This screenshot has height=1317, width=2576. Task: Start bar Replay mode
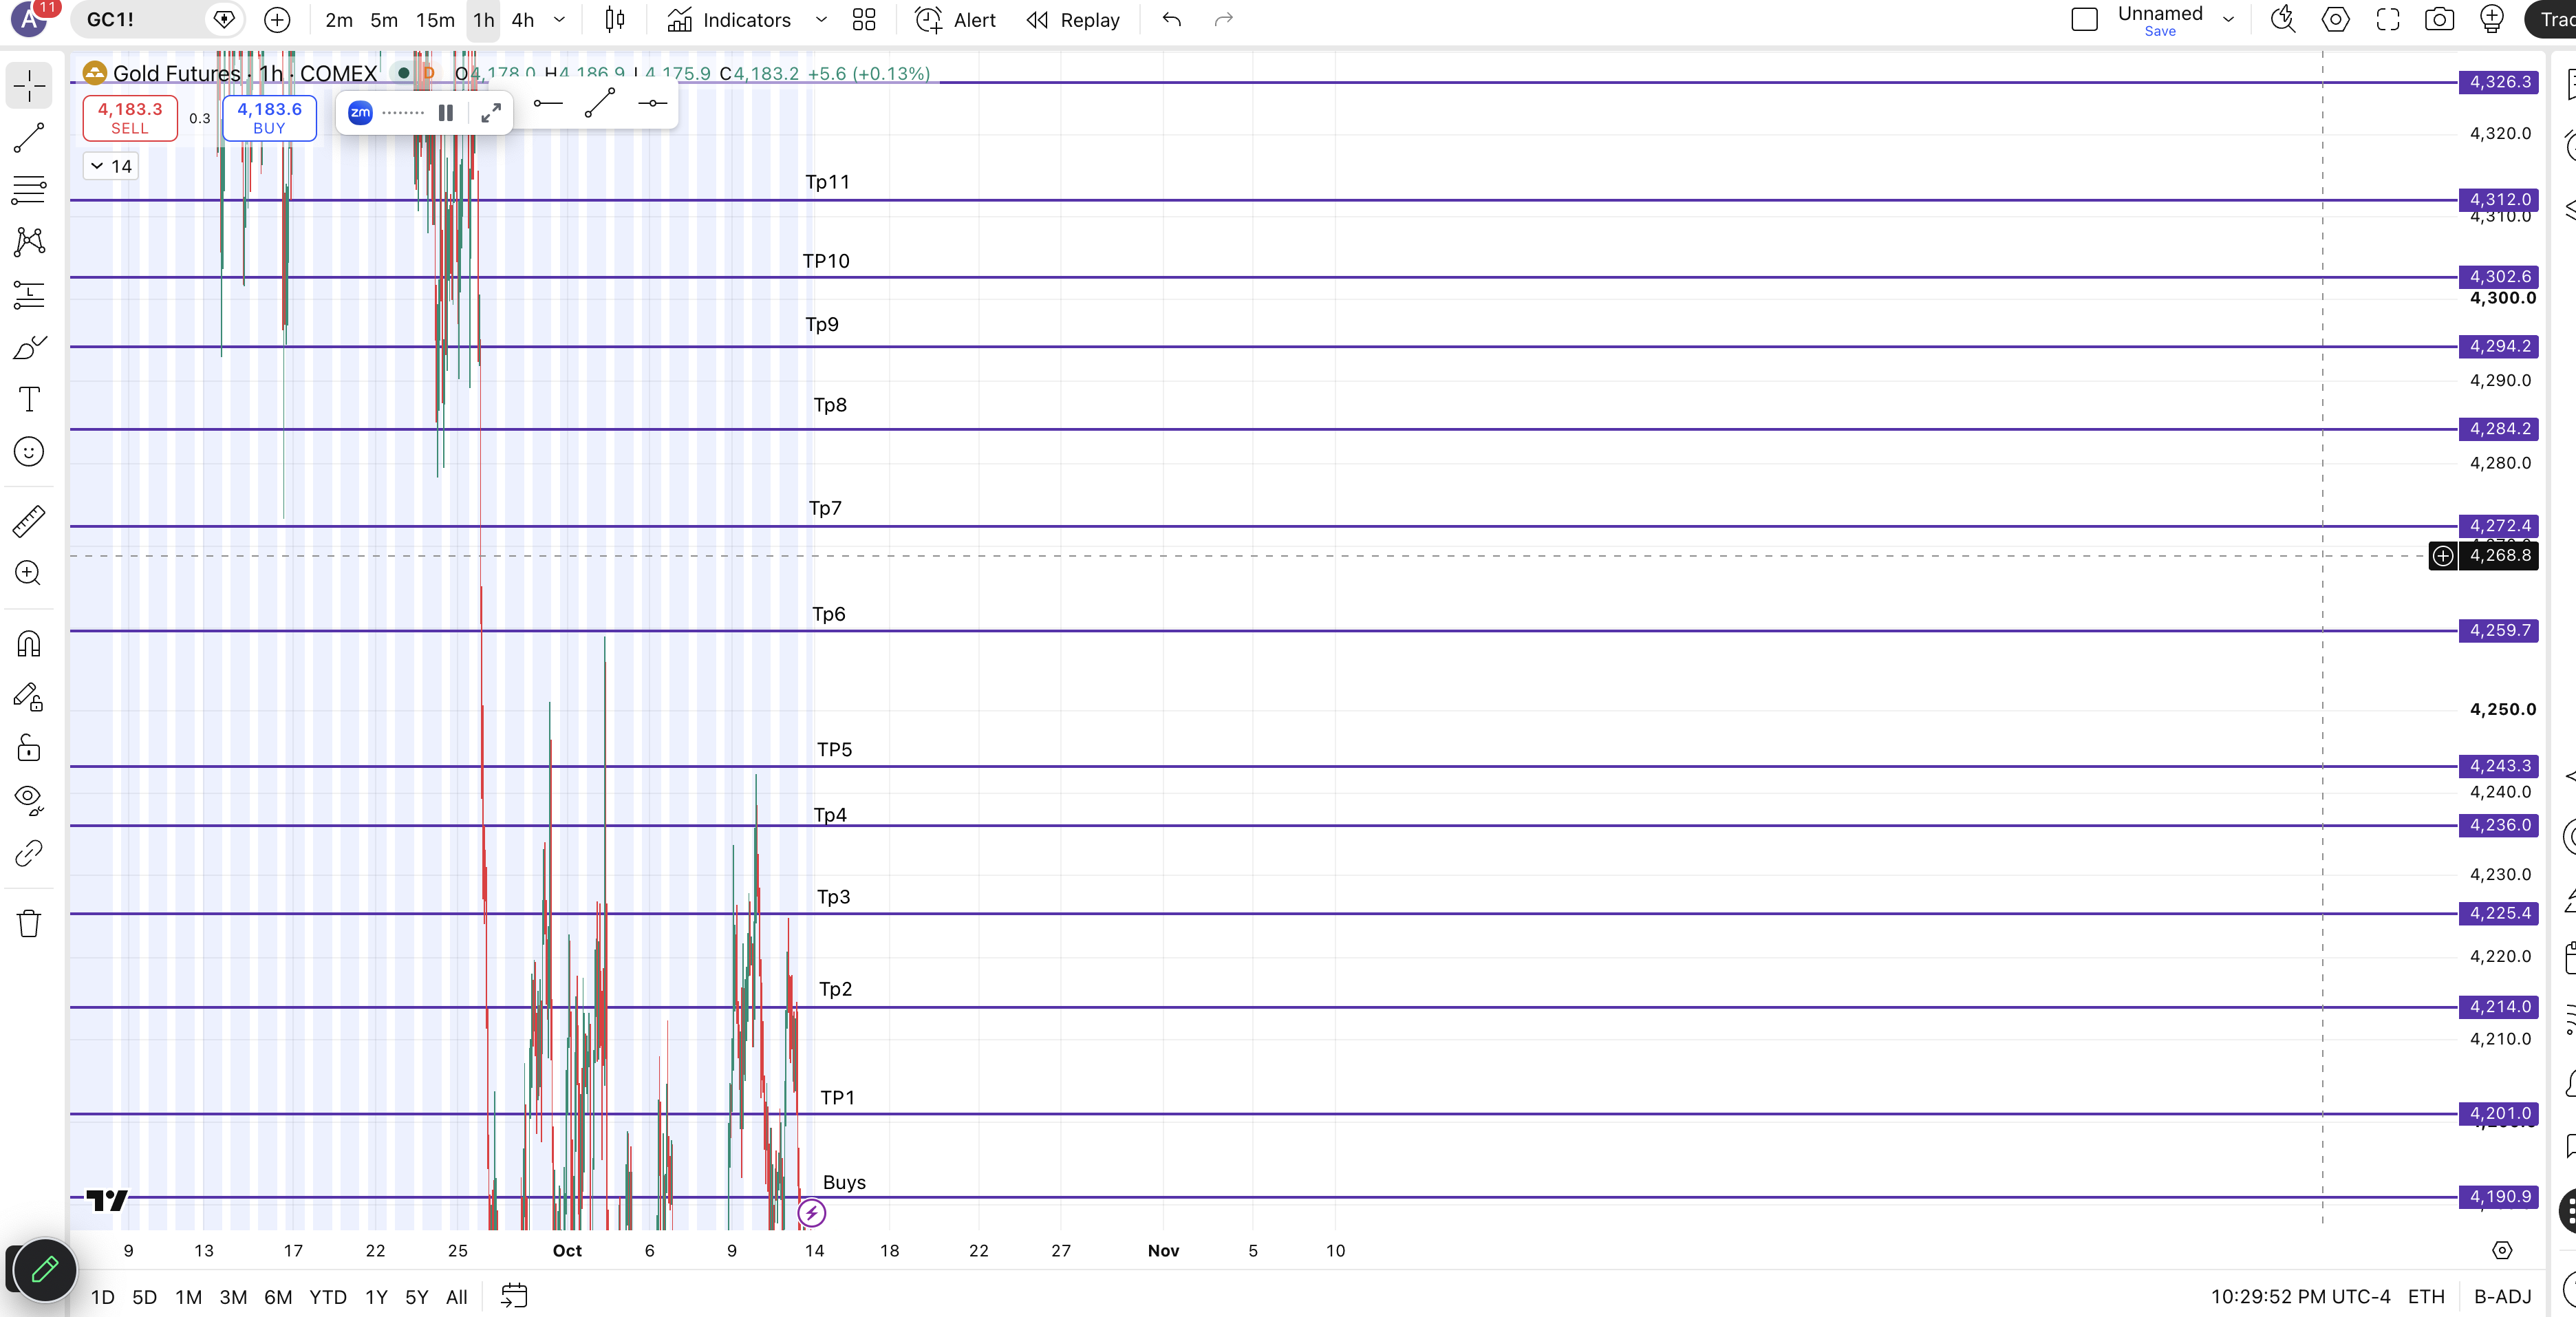(x=1073, y=20)
